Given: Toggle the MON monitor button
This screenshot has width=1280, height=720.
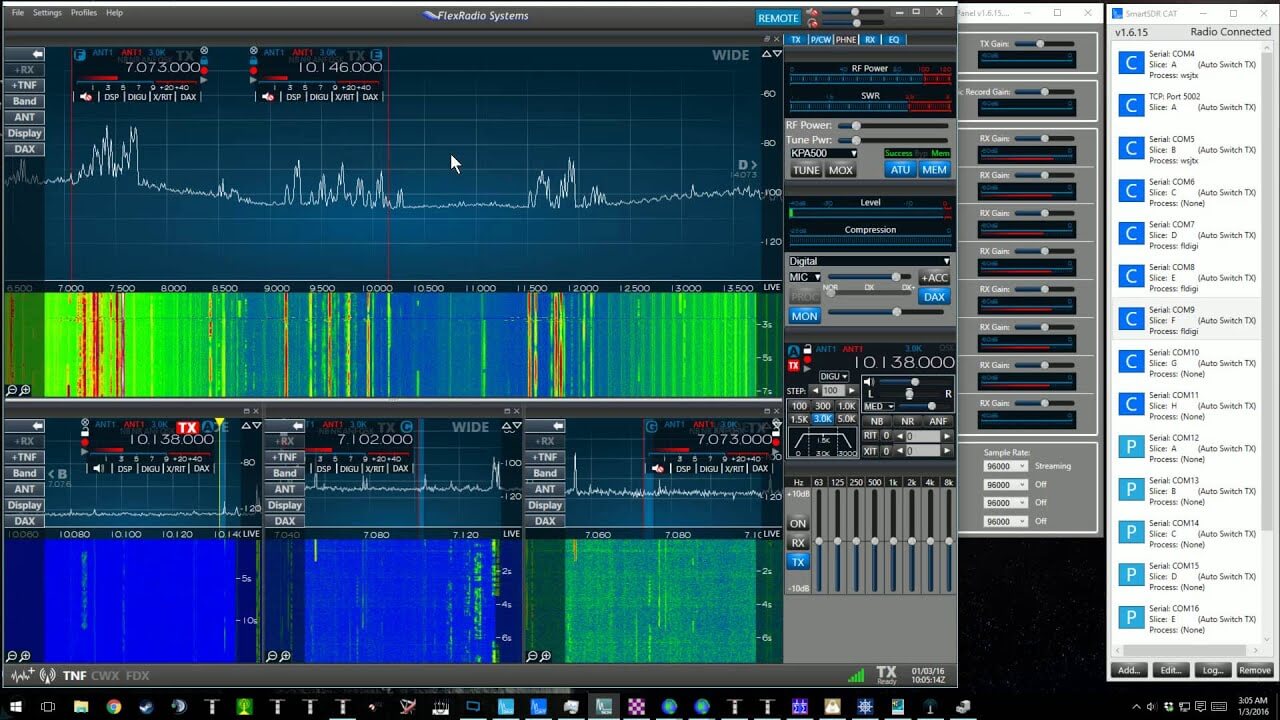Looking at the screenshot, I should point(804,315).
